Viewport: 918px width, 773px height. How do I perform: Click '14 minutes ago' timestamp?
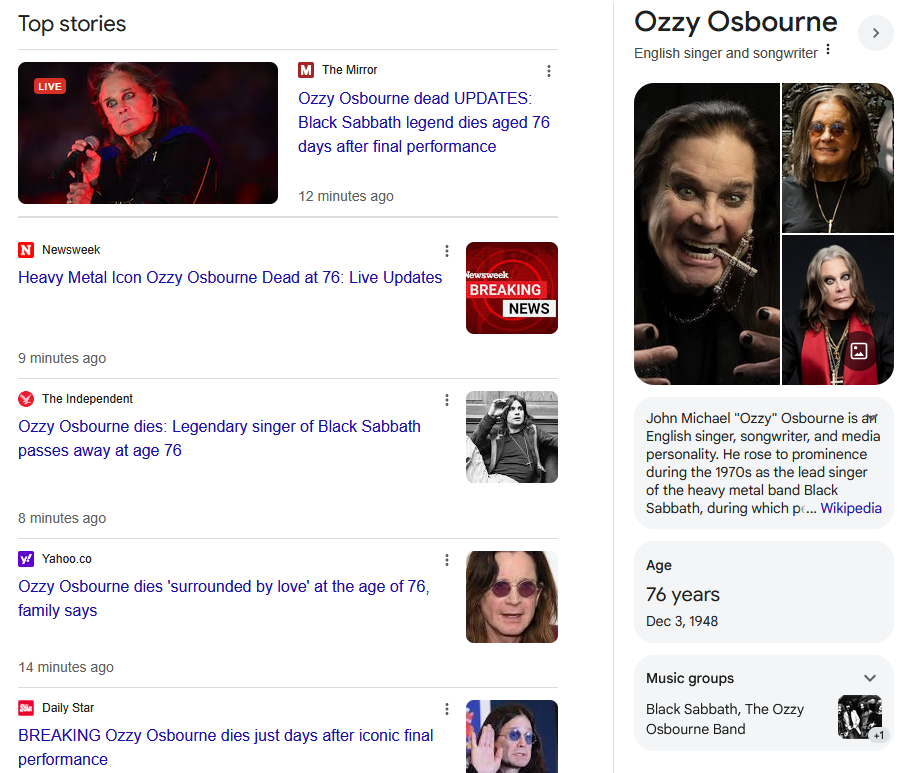click(66, 667)
